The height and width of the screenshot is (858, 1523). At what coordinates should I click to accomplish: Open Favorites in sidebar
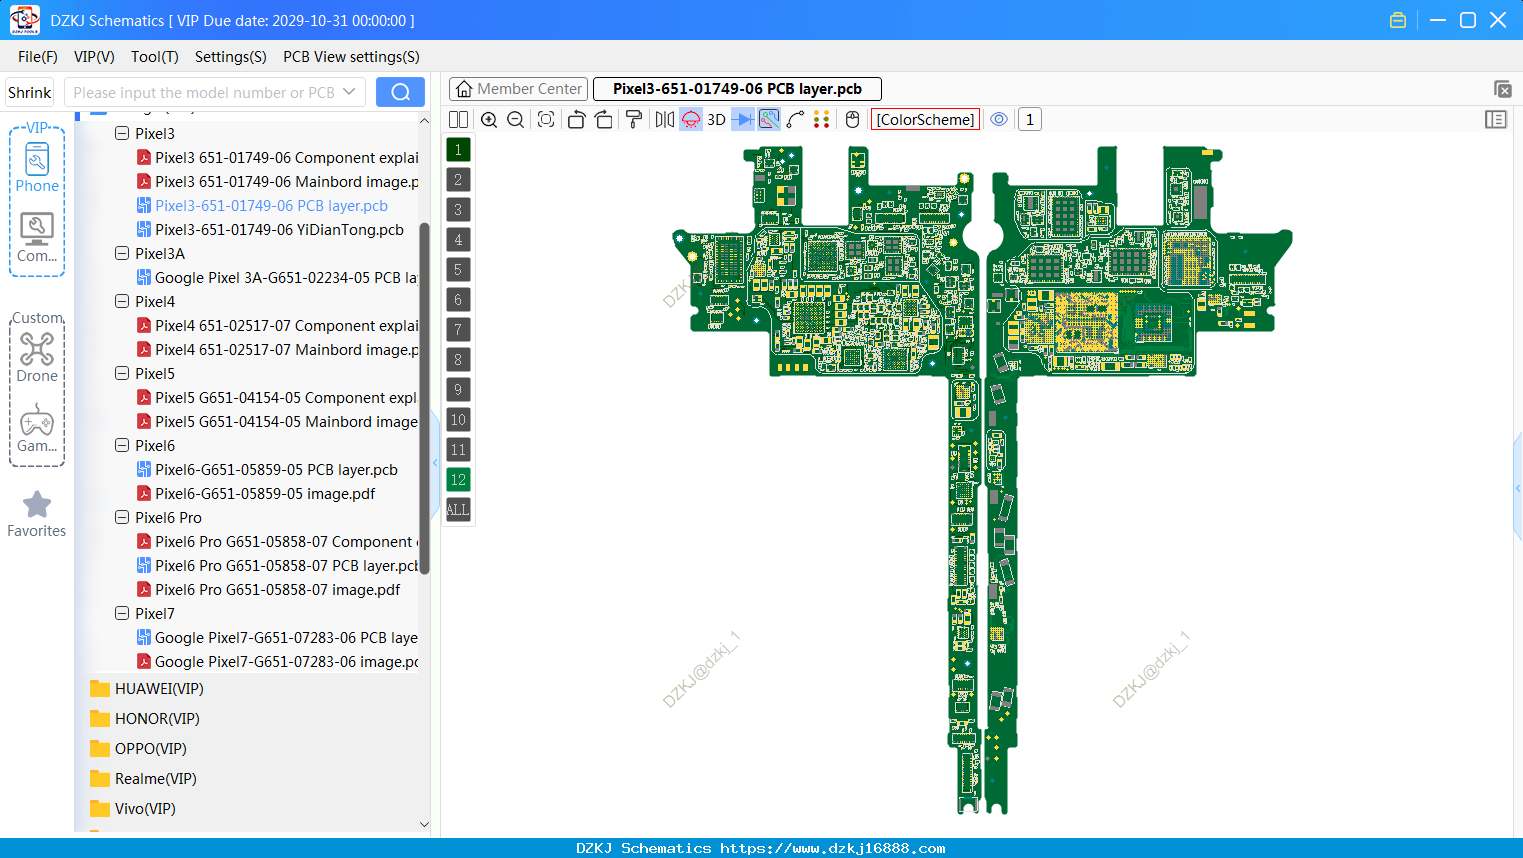click(37, 515)
